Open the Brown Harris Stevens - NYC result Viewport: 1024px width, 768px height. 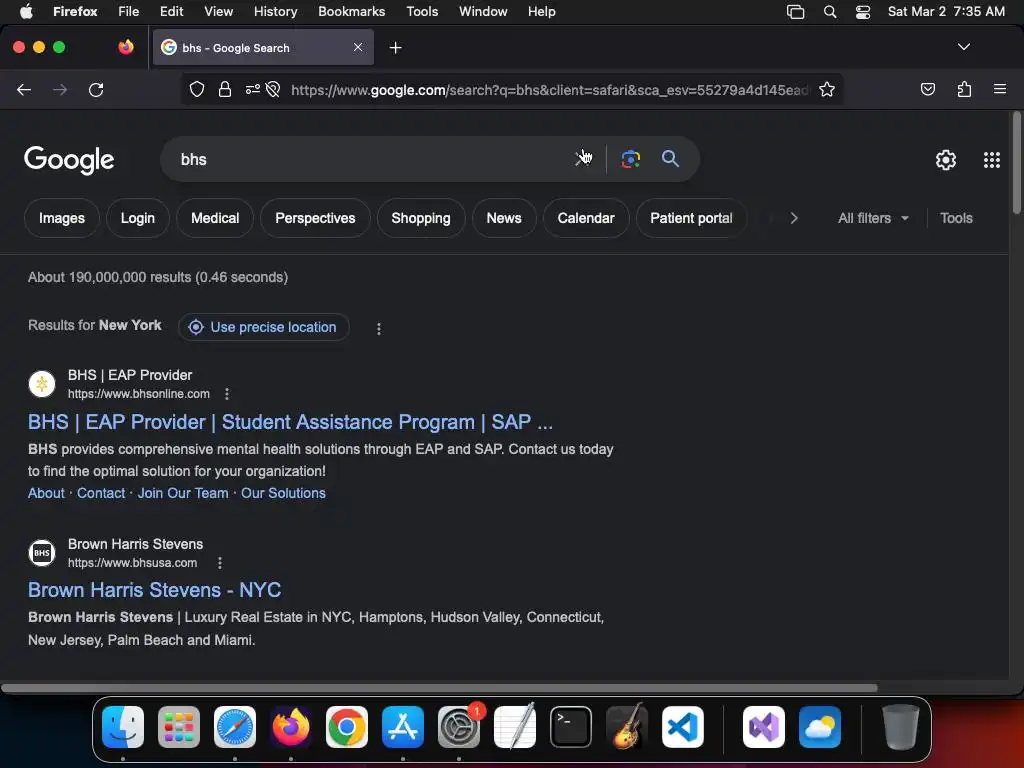pyautogui.click(x=155, y=590)
